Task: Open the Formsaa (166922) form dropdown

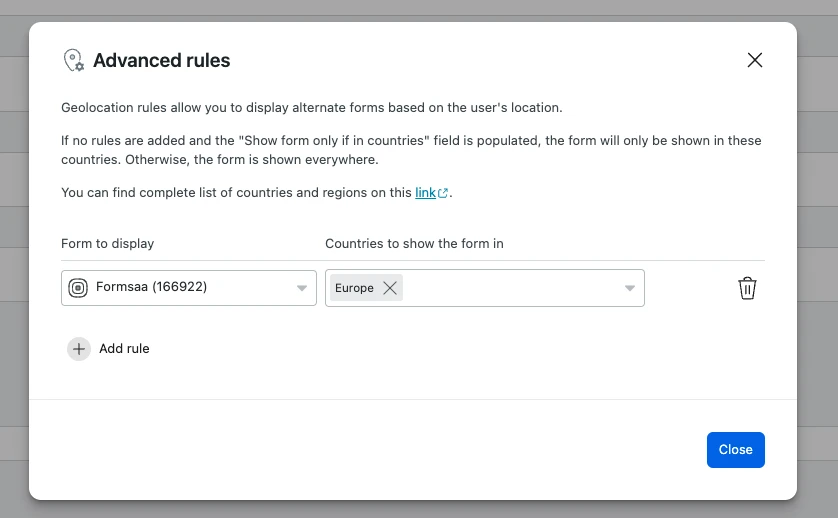Action: coord(180,288)
